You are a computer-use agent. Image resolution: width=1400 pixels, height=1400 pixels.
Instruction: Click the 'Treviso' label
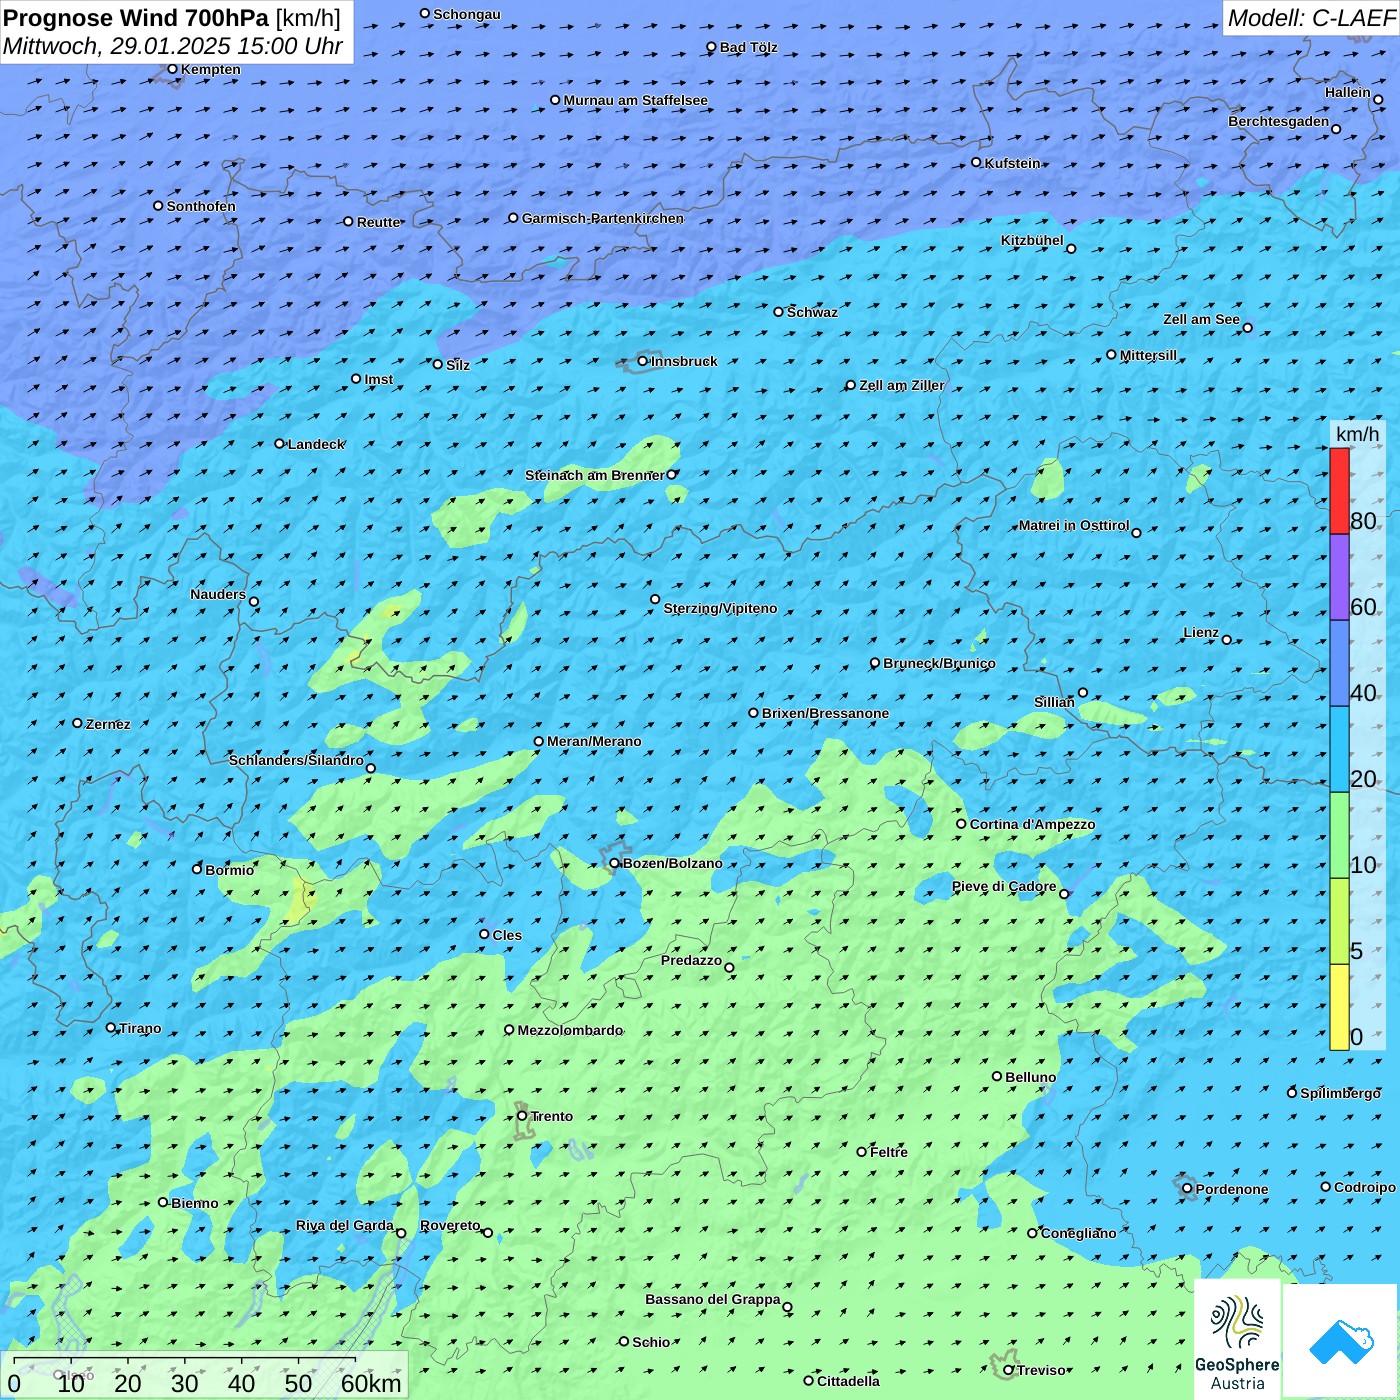1041,1370
